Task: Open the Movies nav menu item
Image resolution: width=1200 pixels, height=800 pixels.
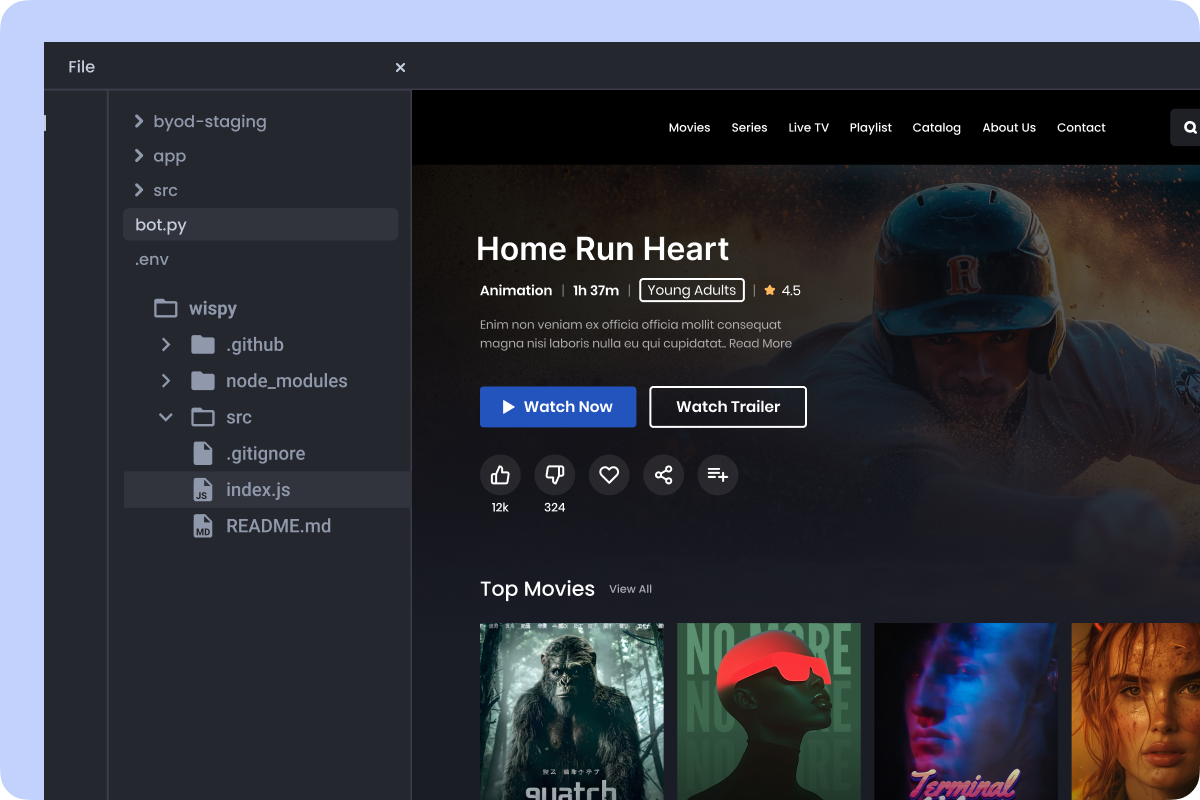Action: (x=689, y=128)
